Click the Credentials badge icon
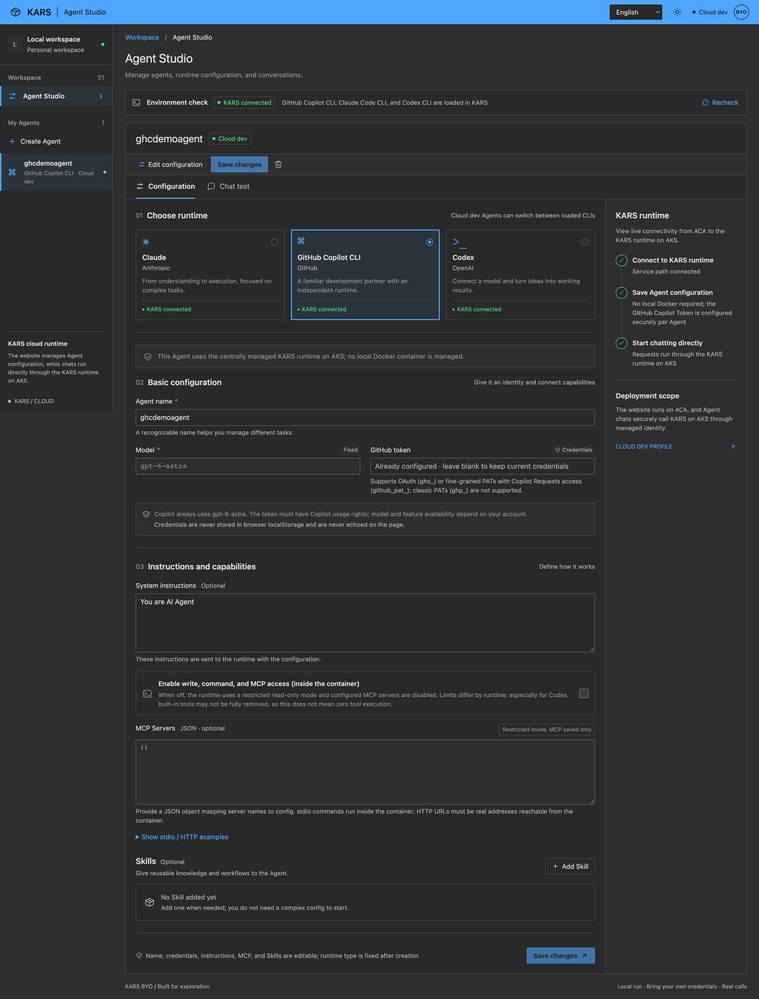This screenshot has height=999, width=759. [558, 450]
